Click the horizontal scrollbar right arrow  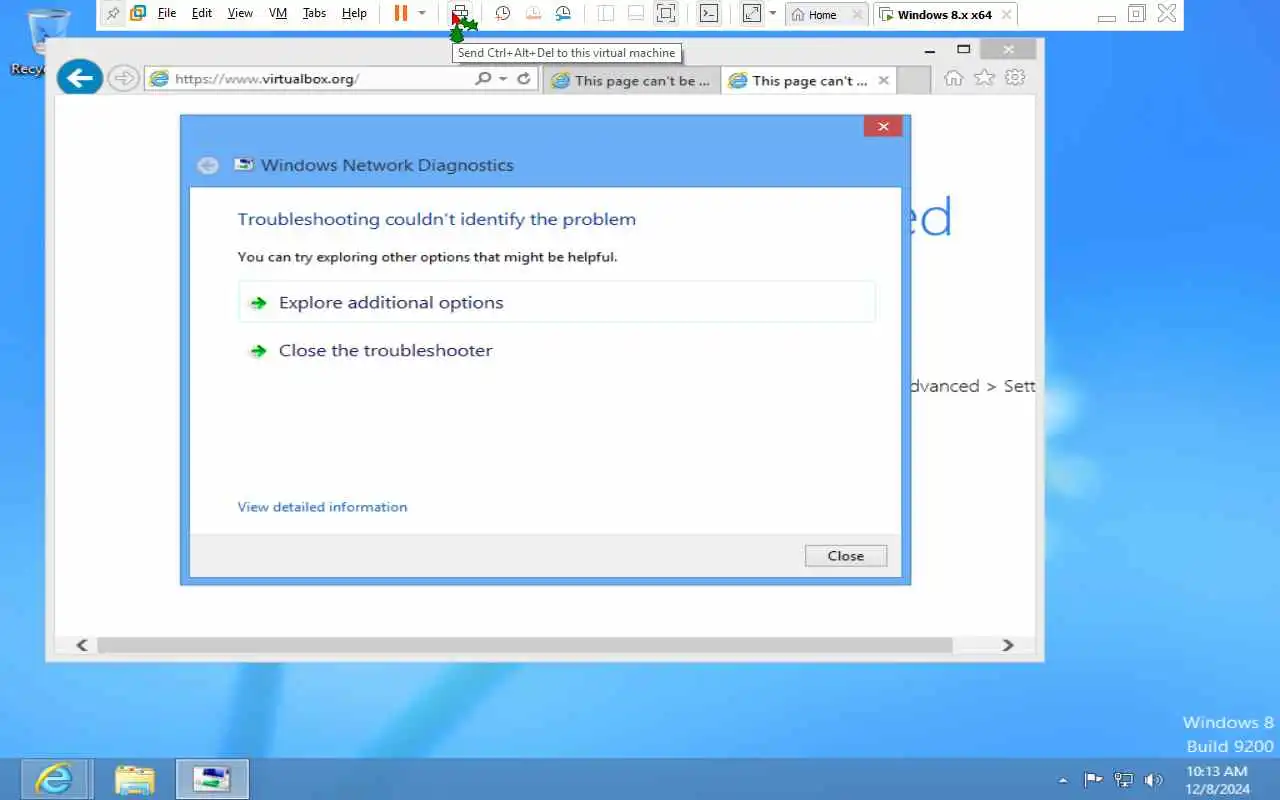click(1008, 645)
